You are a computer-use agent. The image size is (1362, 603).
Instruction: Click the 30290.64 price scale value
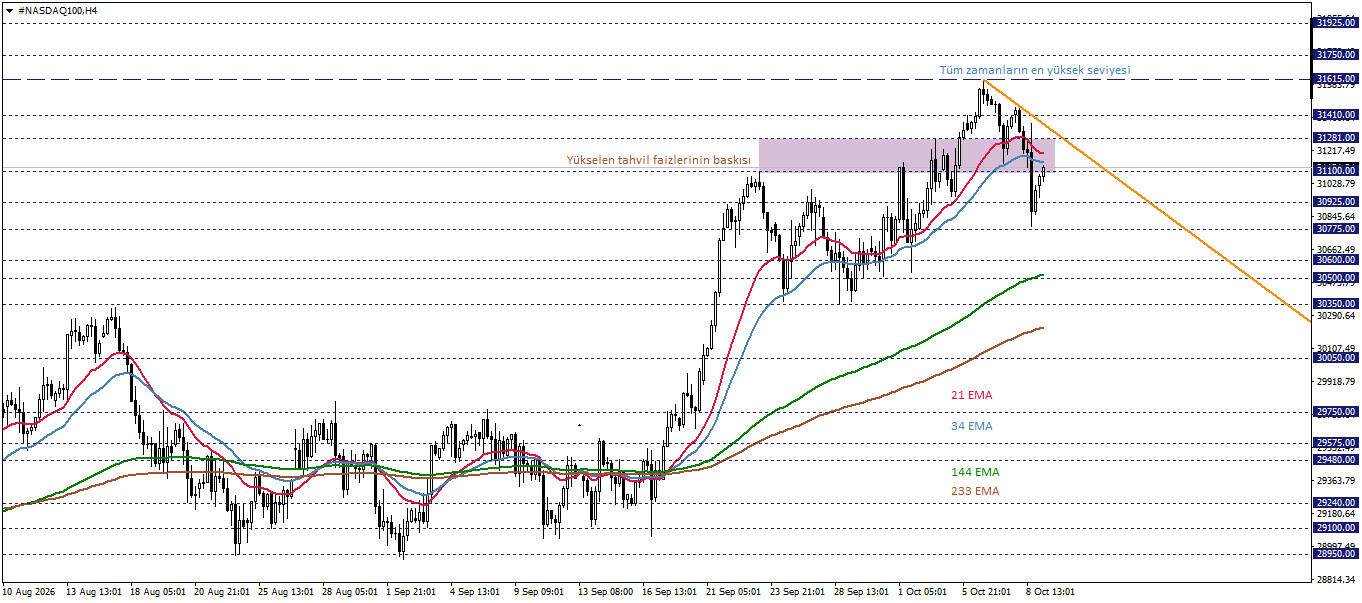pyautogui.click(x=1336, y=316)
